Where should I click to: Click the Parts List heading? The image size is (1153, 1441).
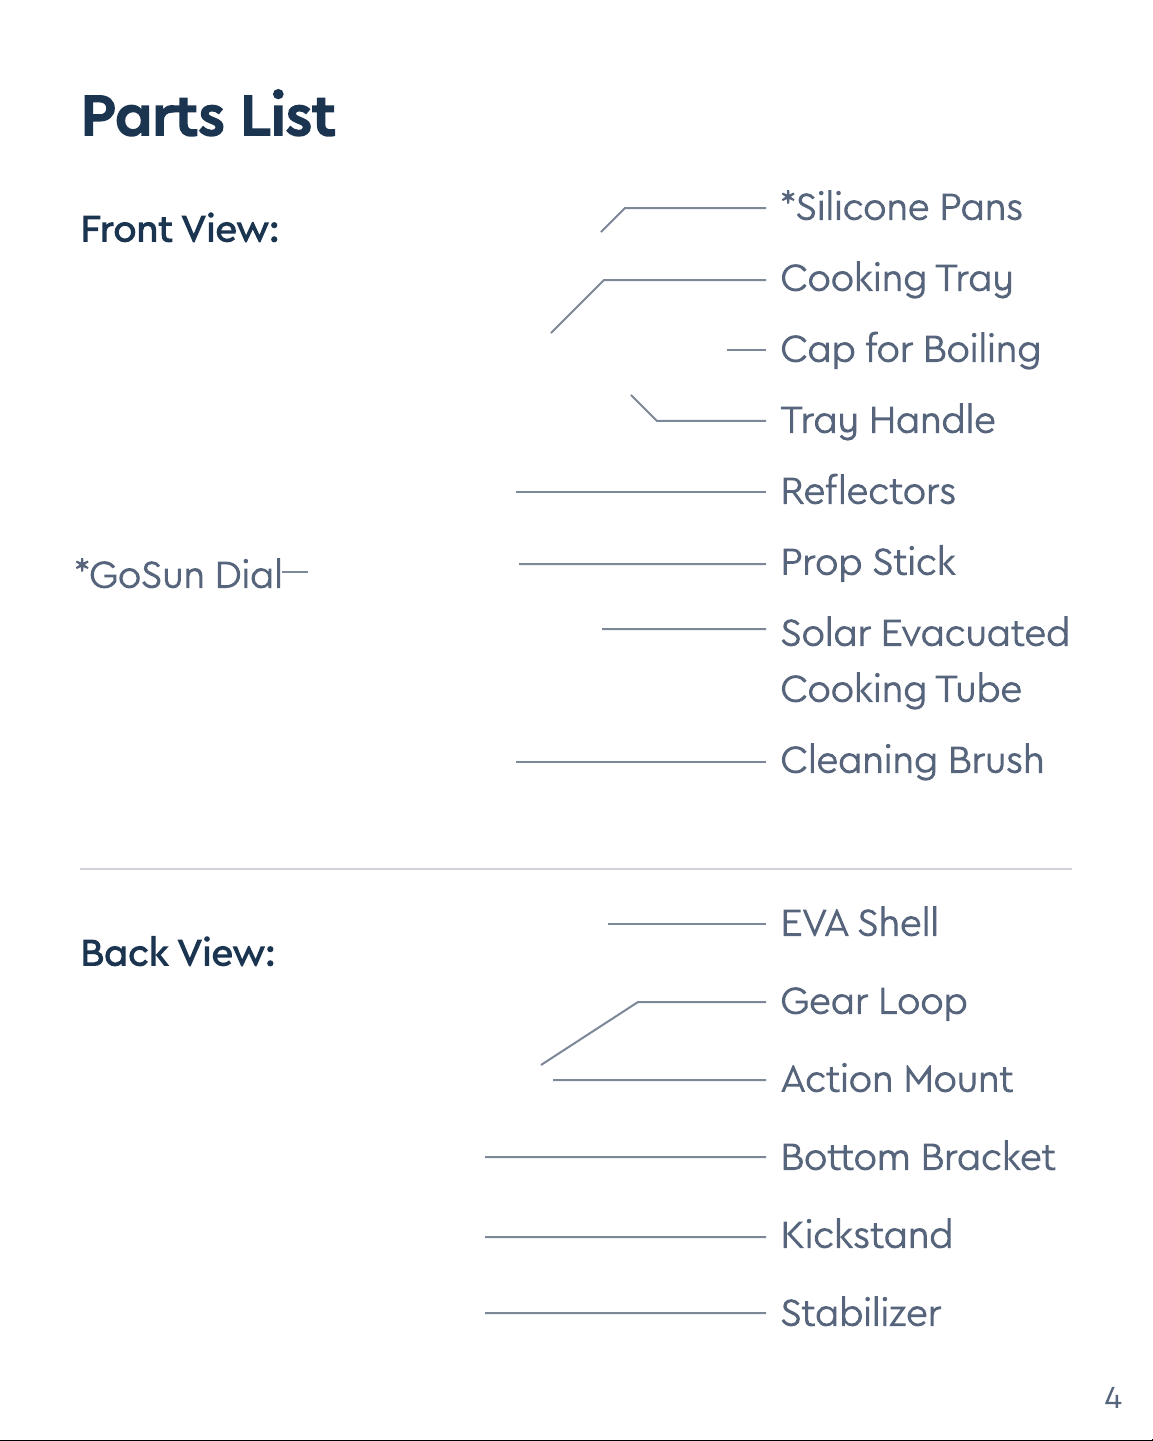(x=208, y=116)
